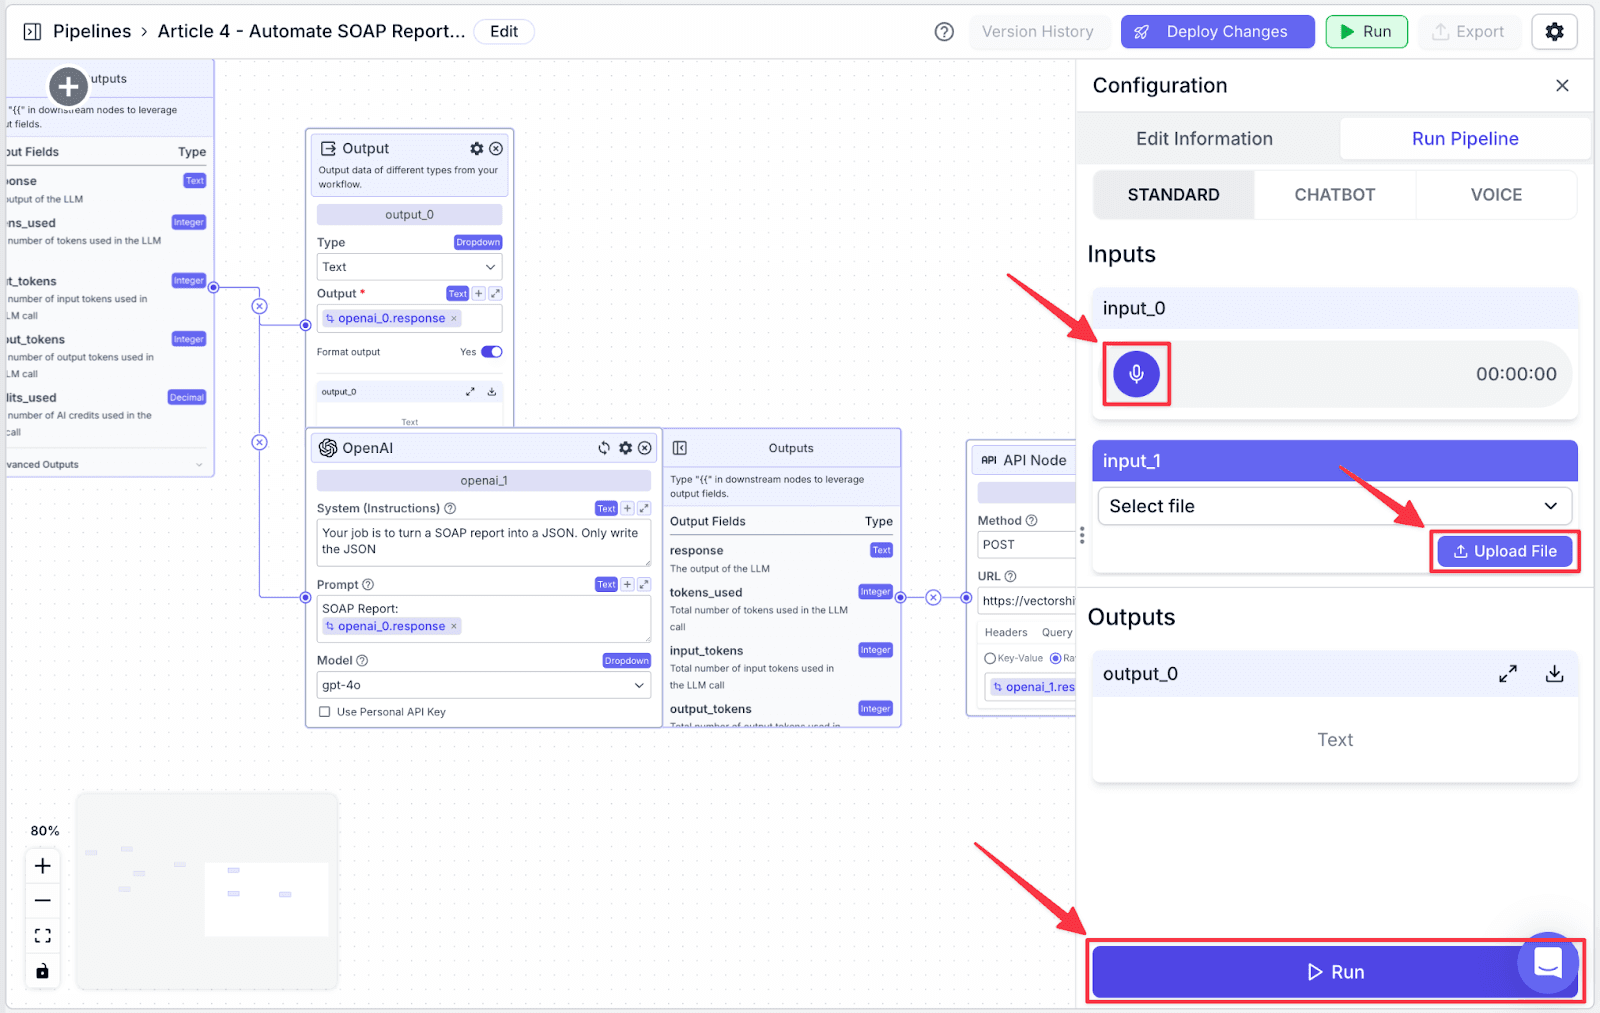Go to Pipelines breadcrumb

(92, 31)
